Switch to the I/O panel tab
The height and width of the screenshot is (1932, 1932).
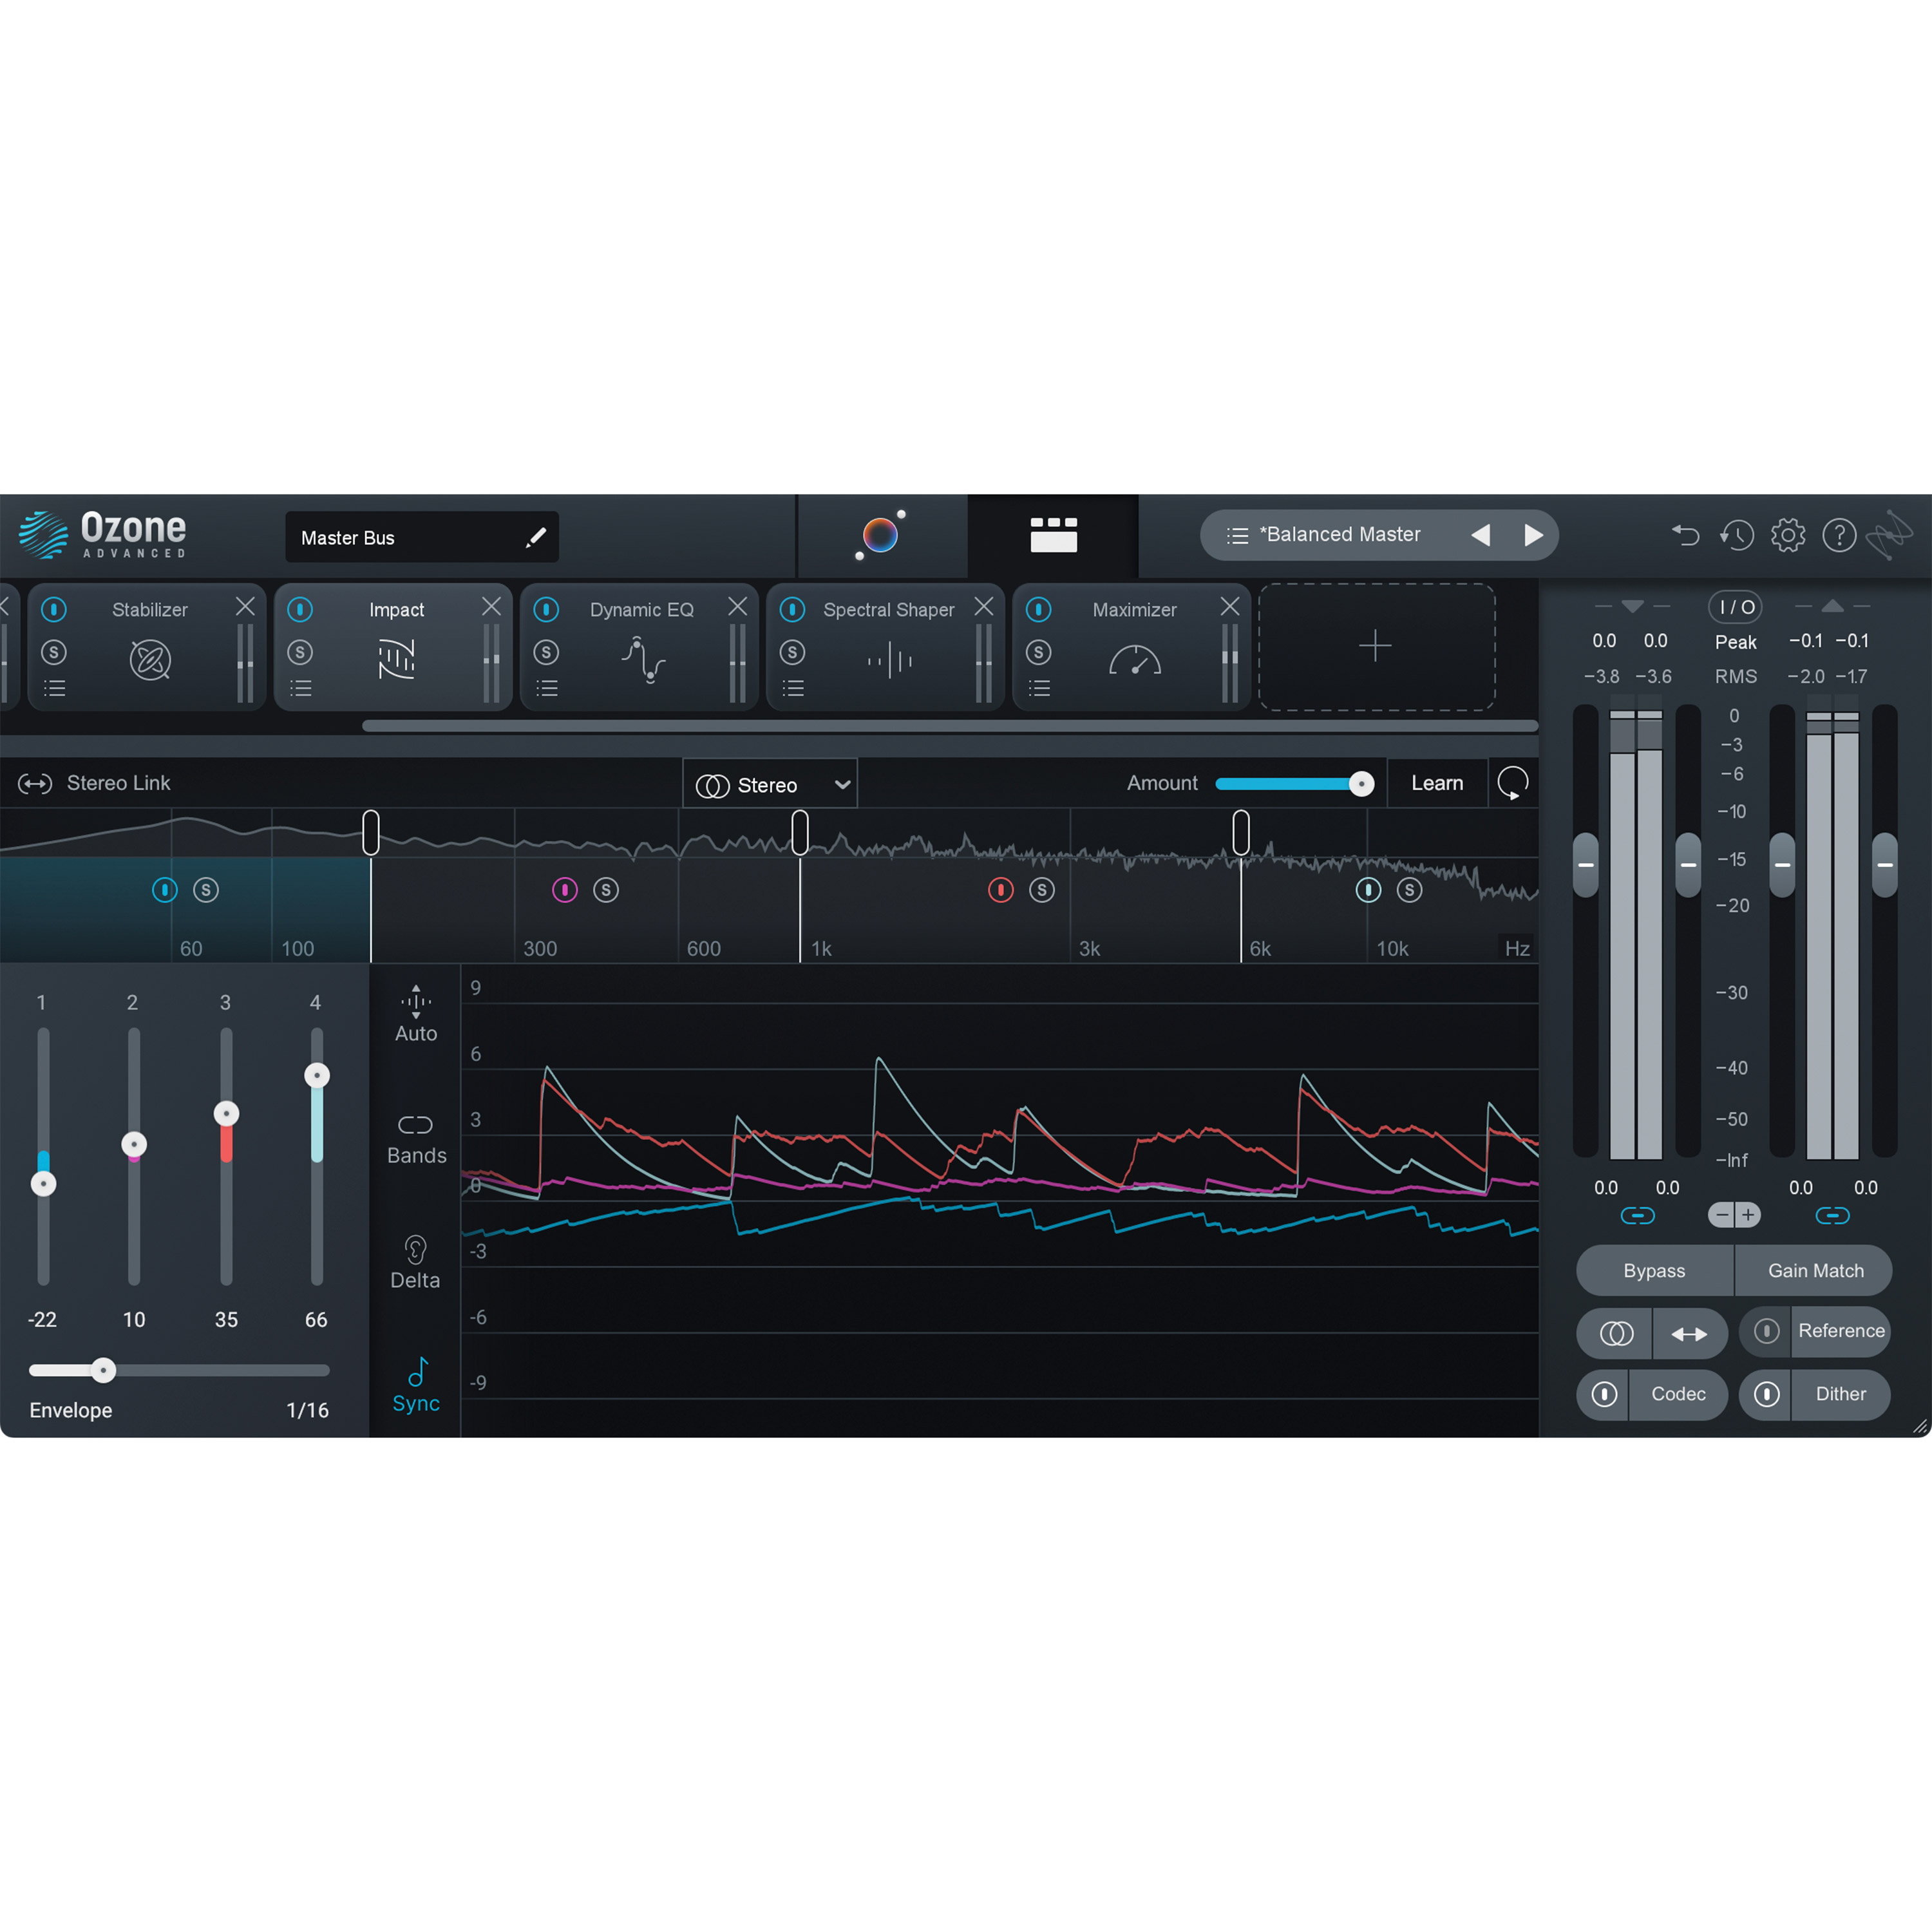click(1735, 606)
